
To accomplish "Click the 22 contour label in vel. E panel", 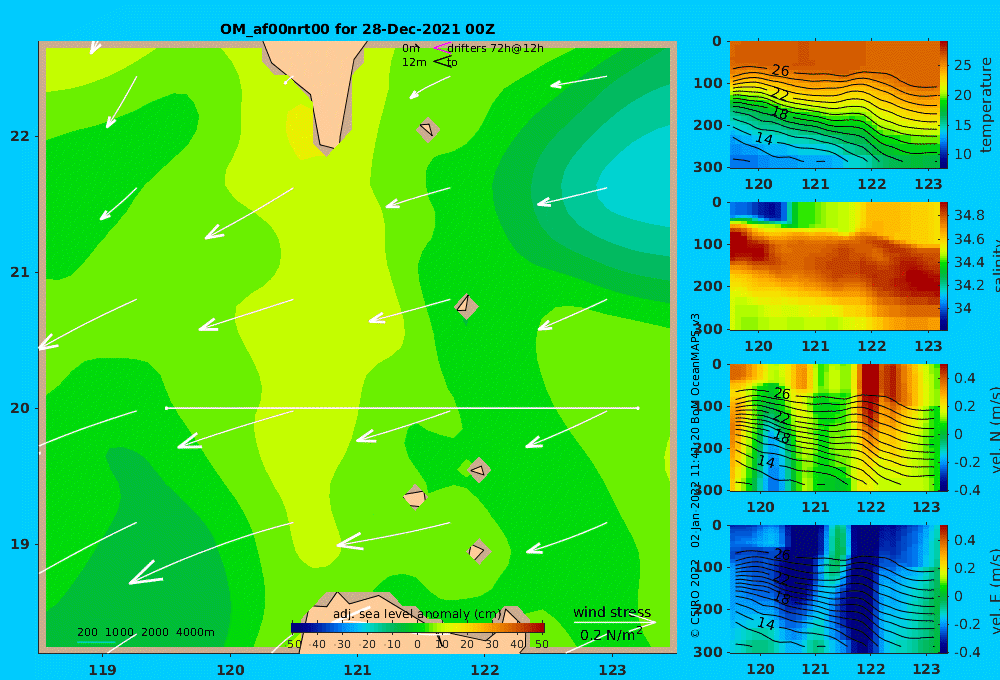I will [782, 579].
